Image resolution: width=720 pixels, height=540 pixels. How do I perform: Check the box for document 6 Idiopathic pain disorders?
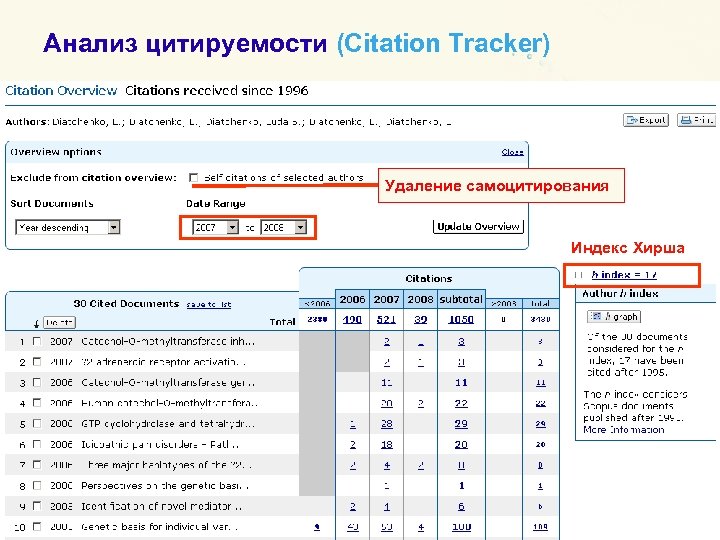point(37,444)
